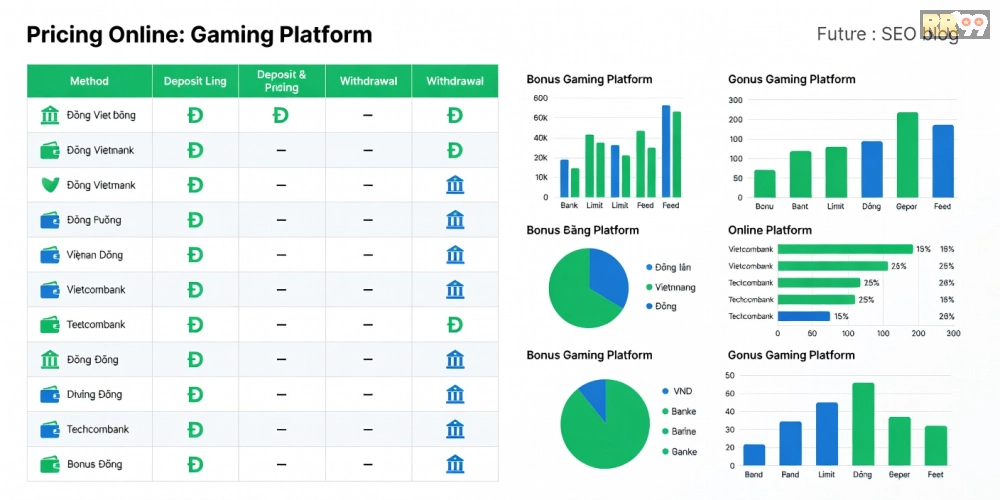
Task: Click the RR99 logo in the corner
Action: (x=968, y=26)
